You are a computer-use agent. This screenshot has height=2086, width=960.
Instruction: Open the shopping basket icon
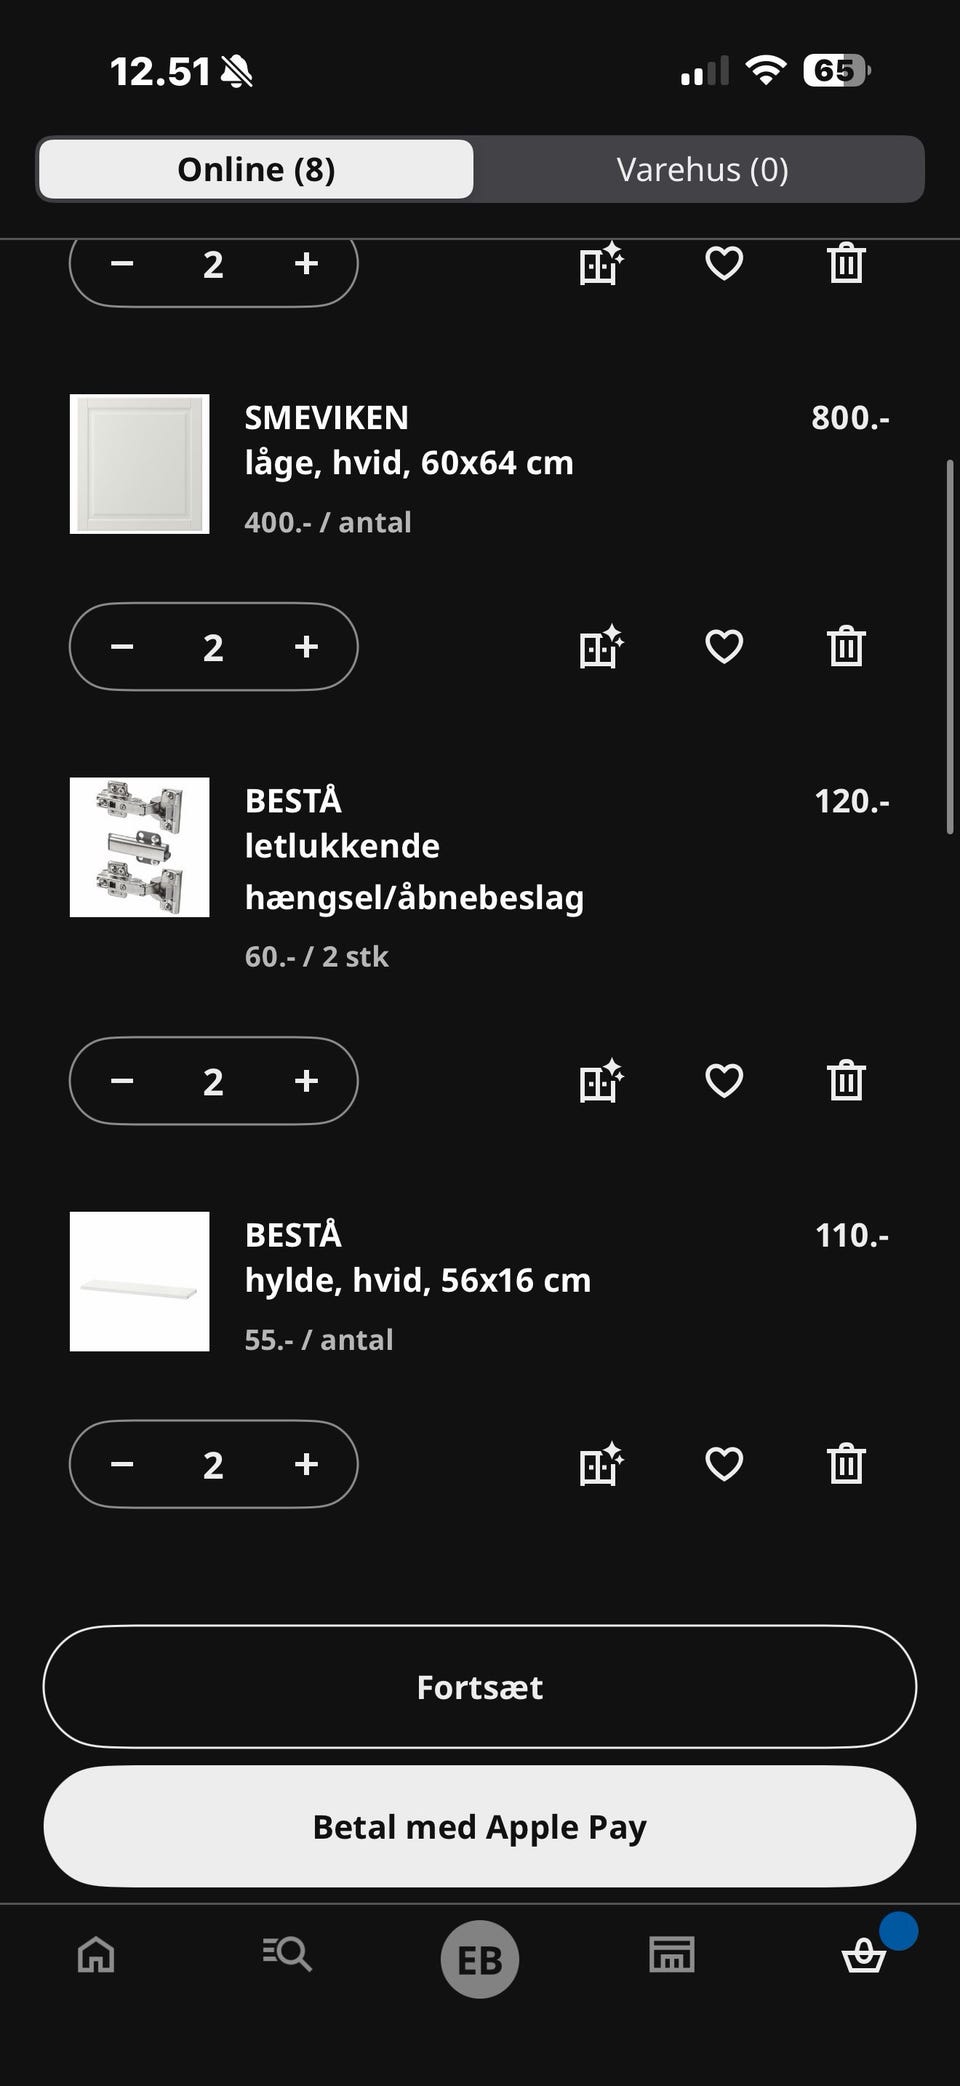(x=863, y=1954)
